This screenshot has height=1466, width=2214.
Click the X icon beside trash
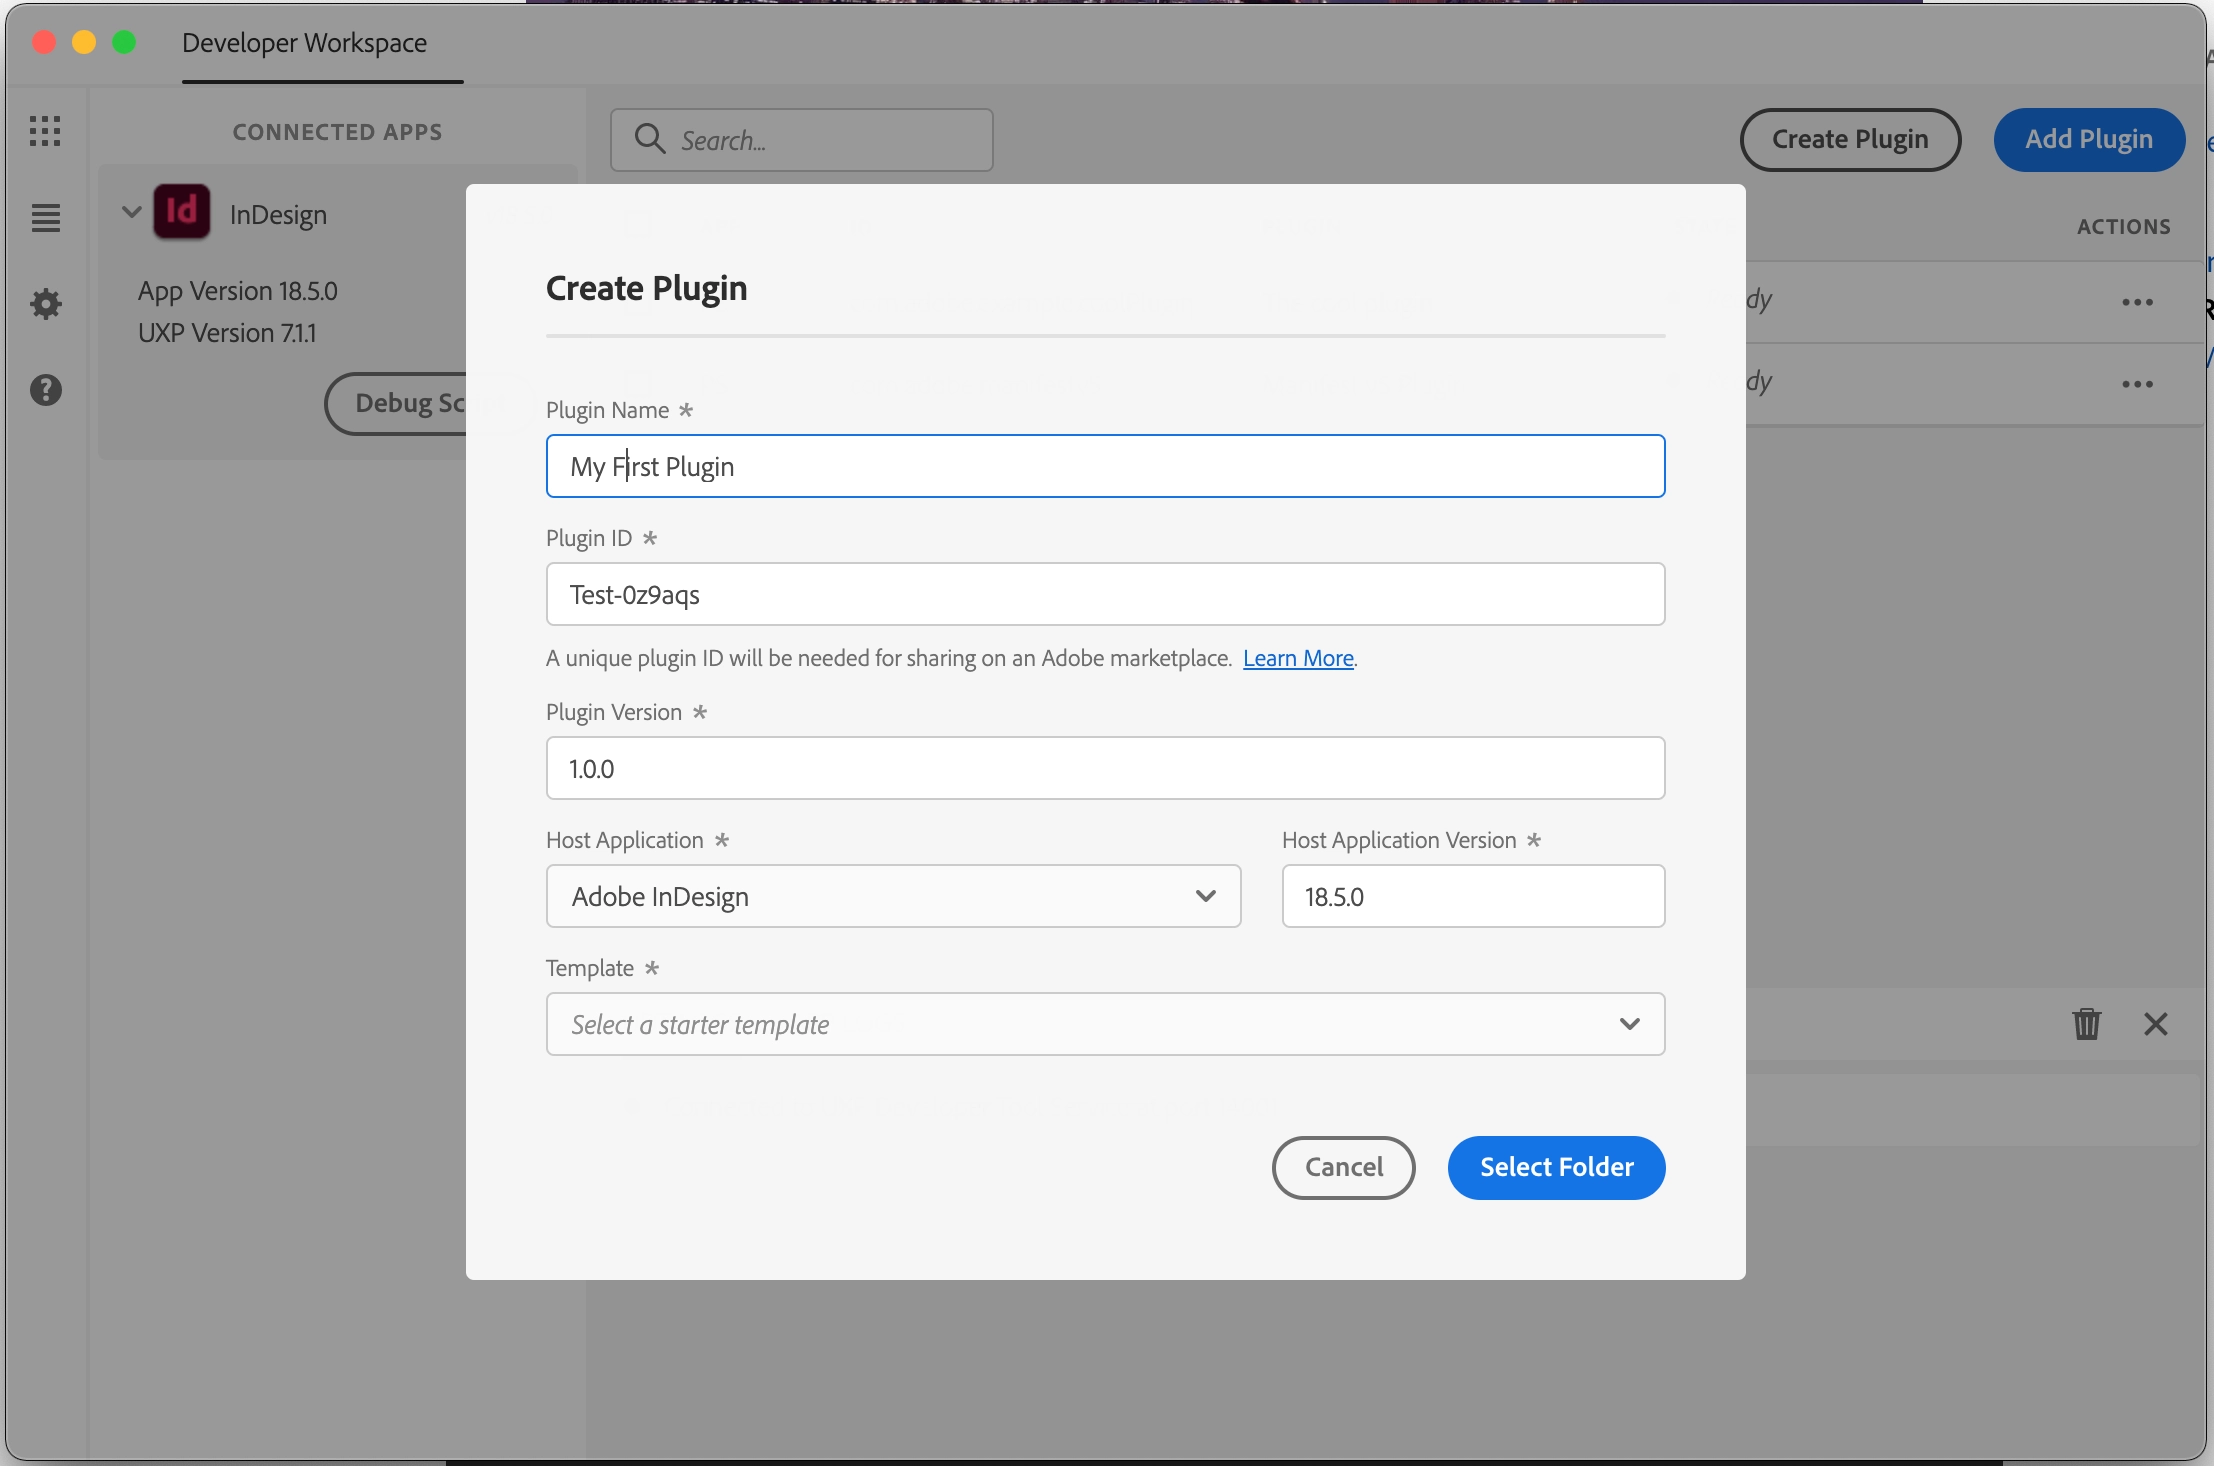[x=2156, y=1024]
